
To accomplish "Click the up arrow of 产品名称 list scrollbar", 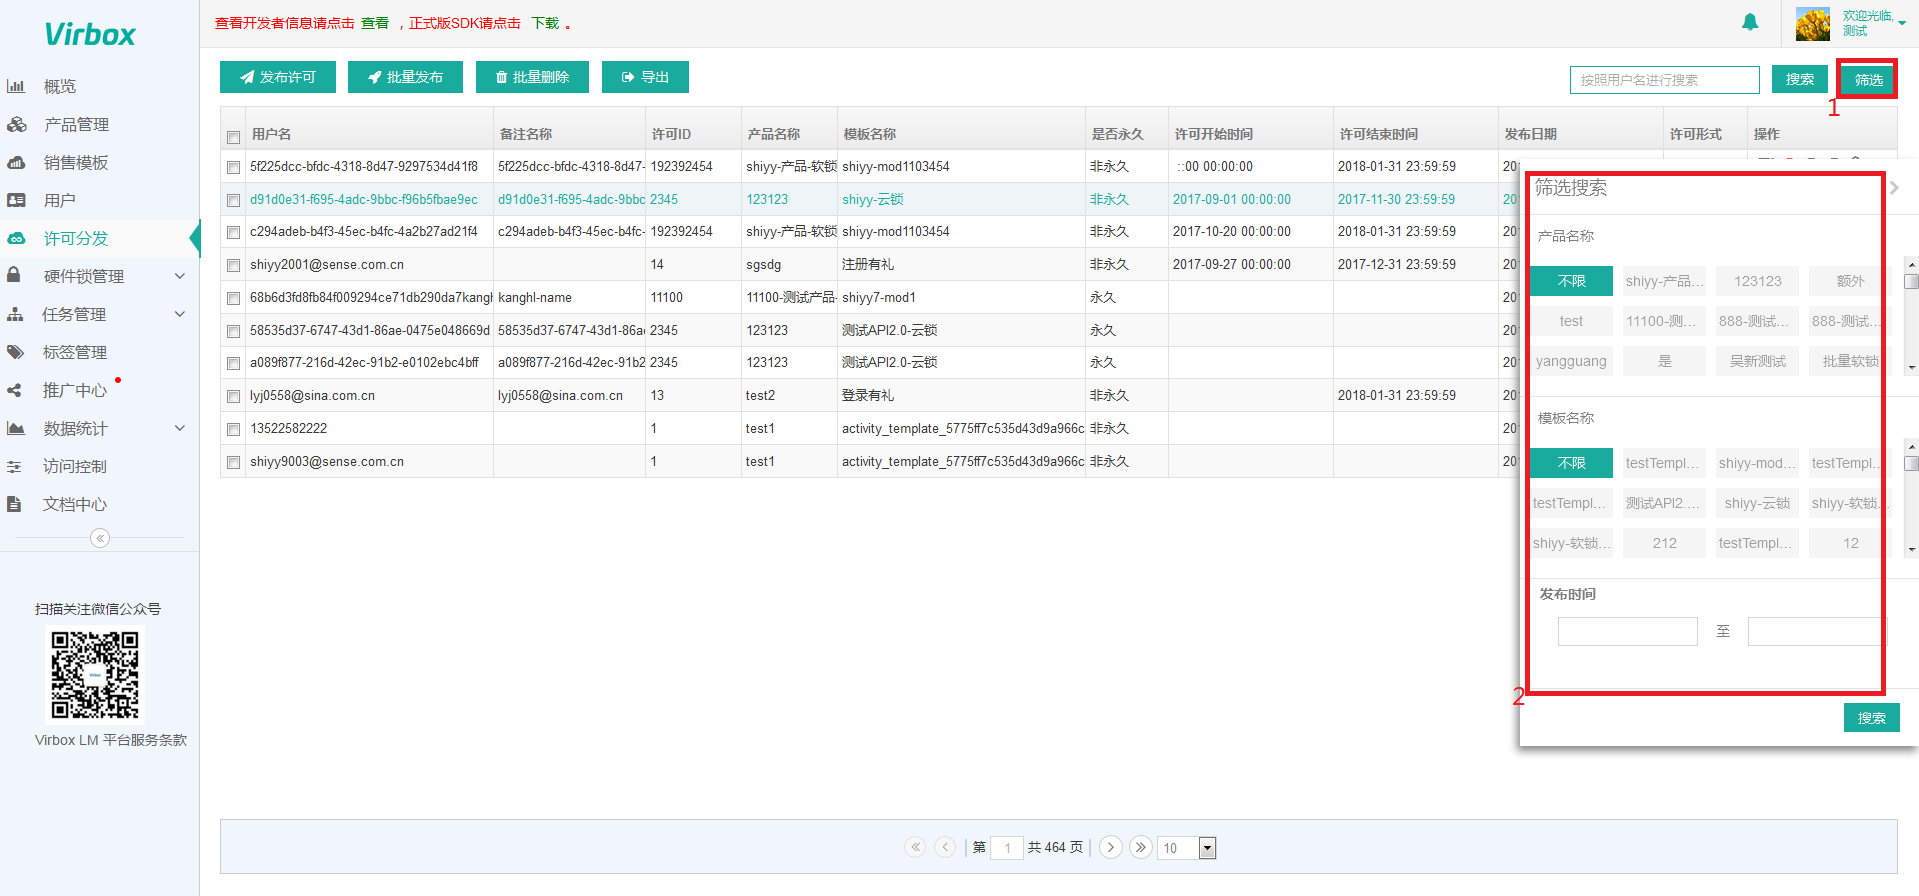I will point(1911,265).
